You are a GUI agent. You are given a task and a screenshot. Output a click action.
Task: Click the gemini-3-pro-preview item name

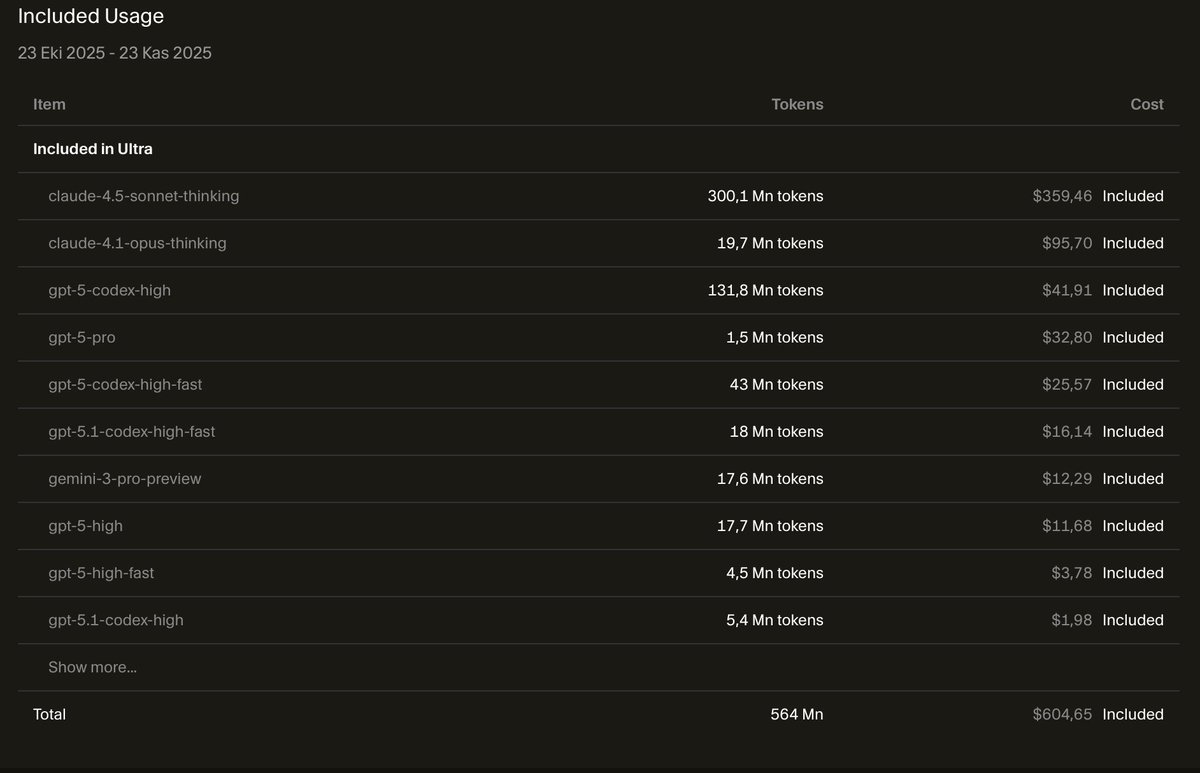[x=124, y=478]
